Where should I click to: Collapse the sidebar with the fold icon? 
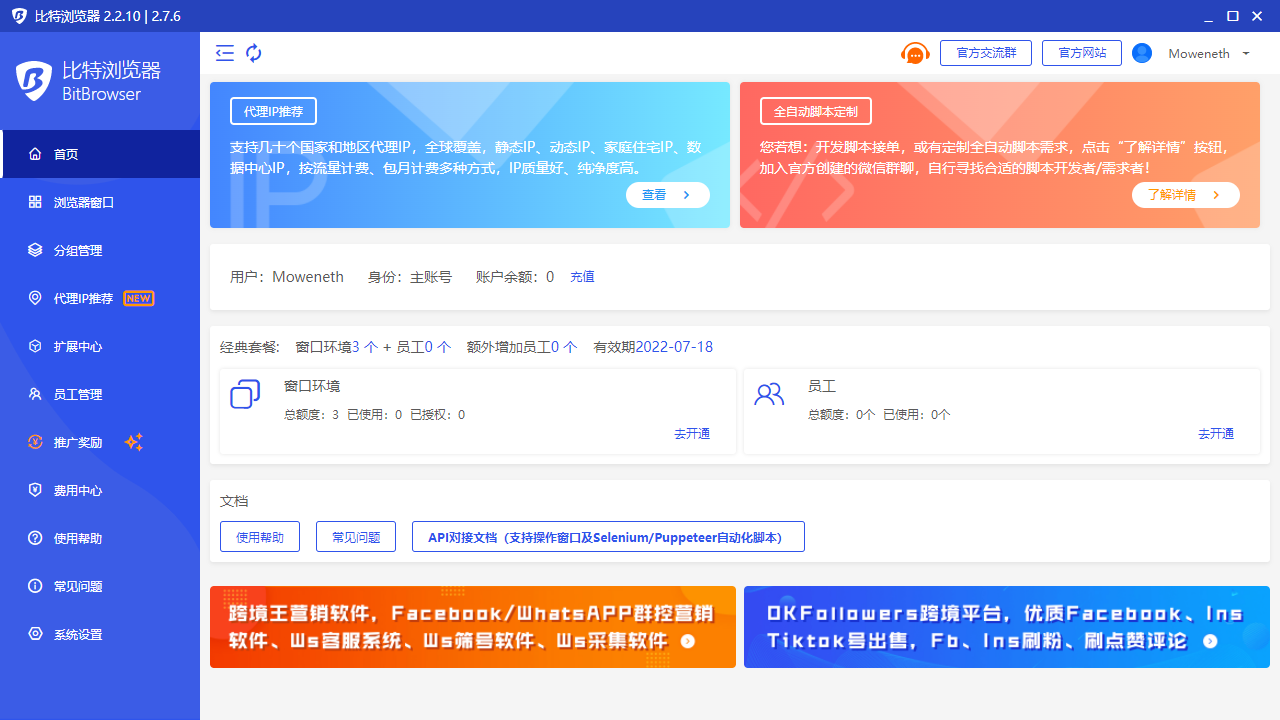[224, 53]
